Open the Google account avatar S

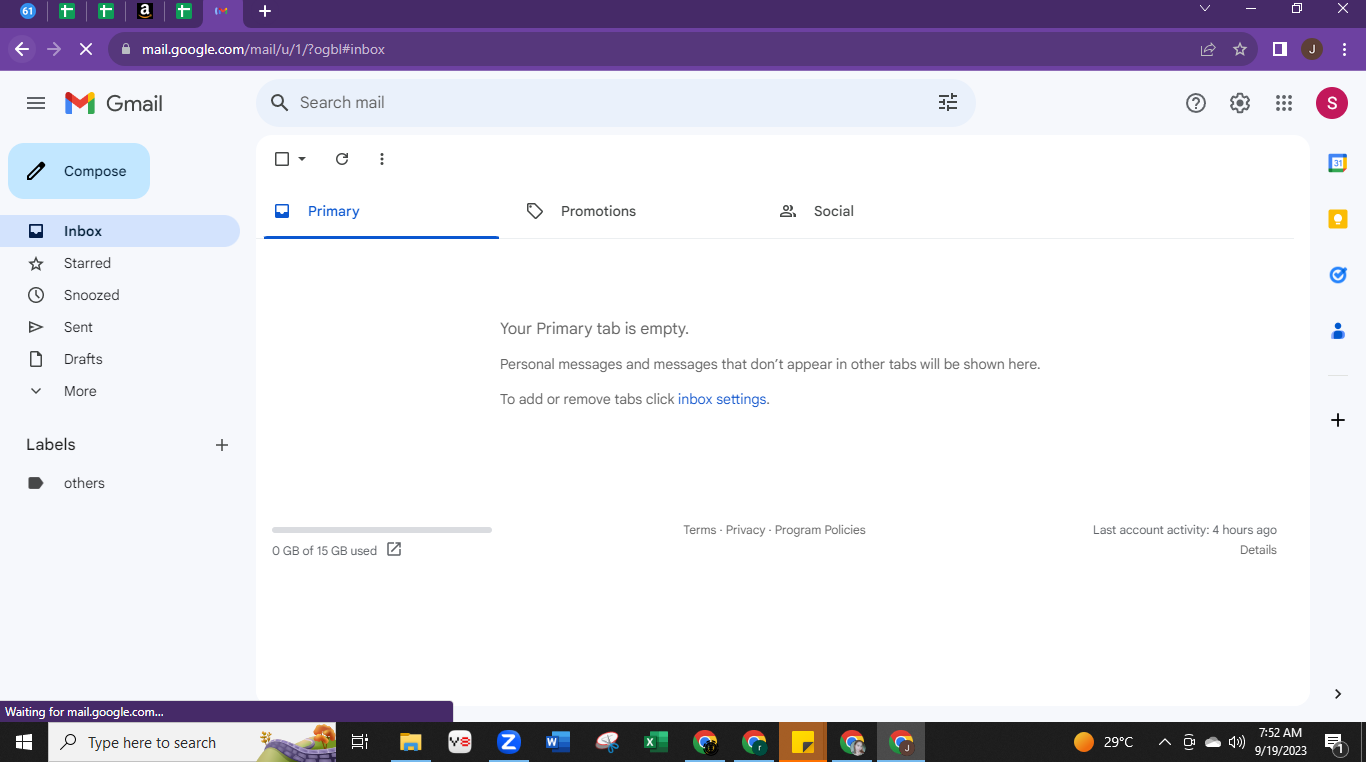coord(1332,103)
